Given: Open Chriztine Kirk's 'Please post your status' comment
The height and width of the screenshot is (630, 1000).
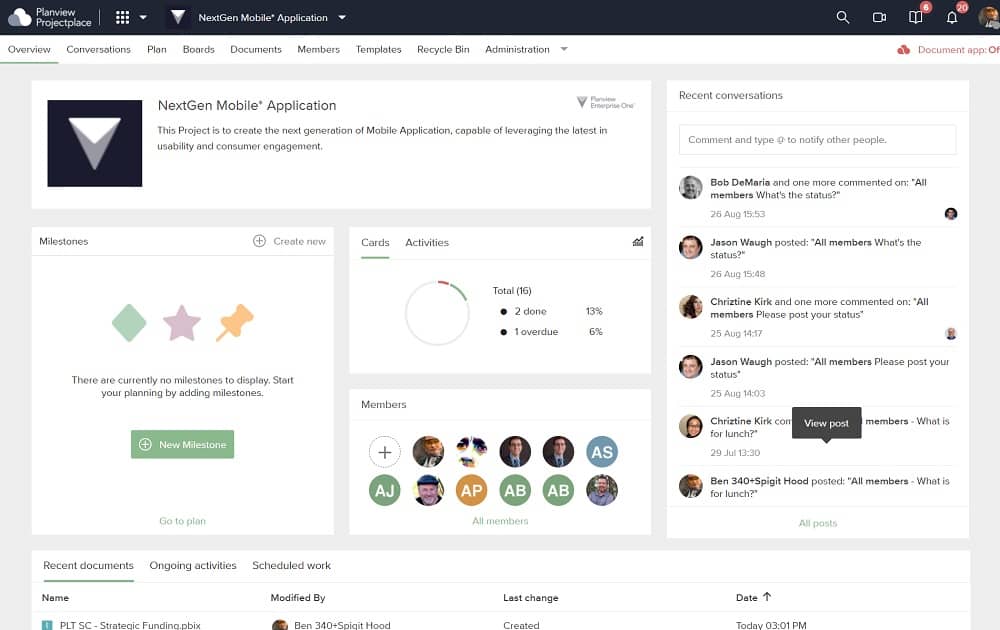Looking at the screenshot, I should coord(820,308).
